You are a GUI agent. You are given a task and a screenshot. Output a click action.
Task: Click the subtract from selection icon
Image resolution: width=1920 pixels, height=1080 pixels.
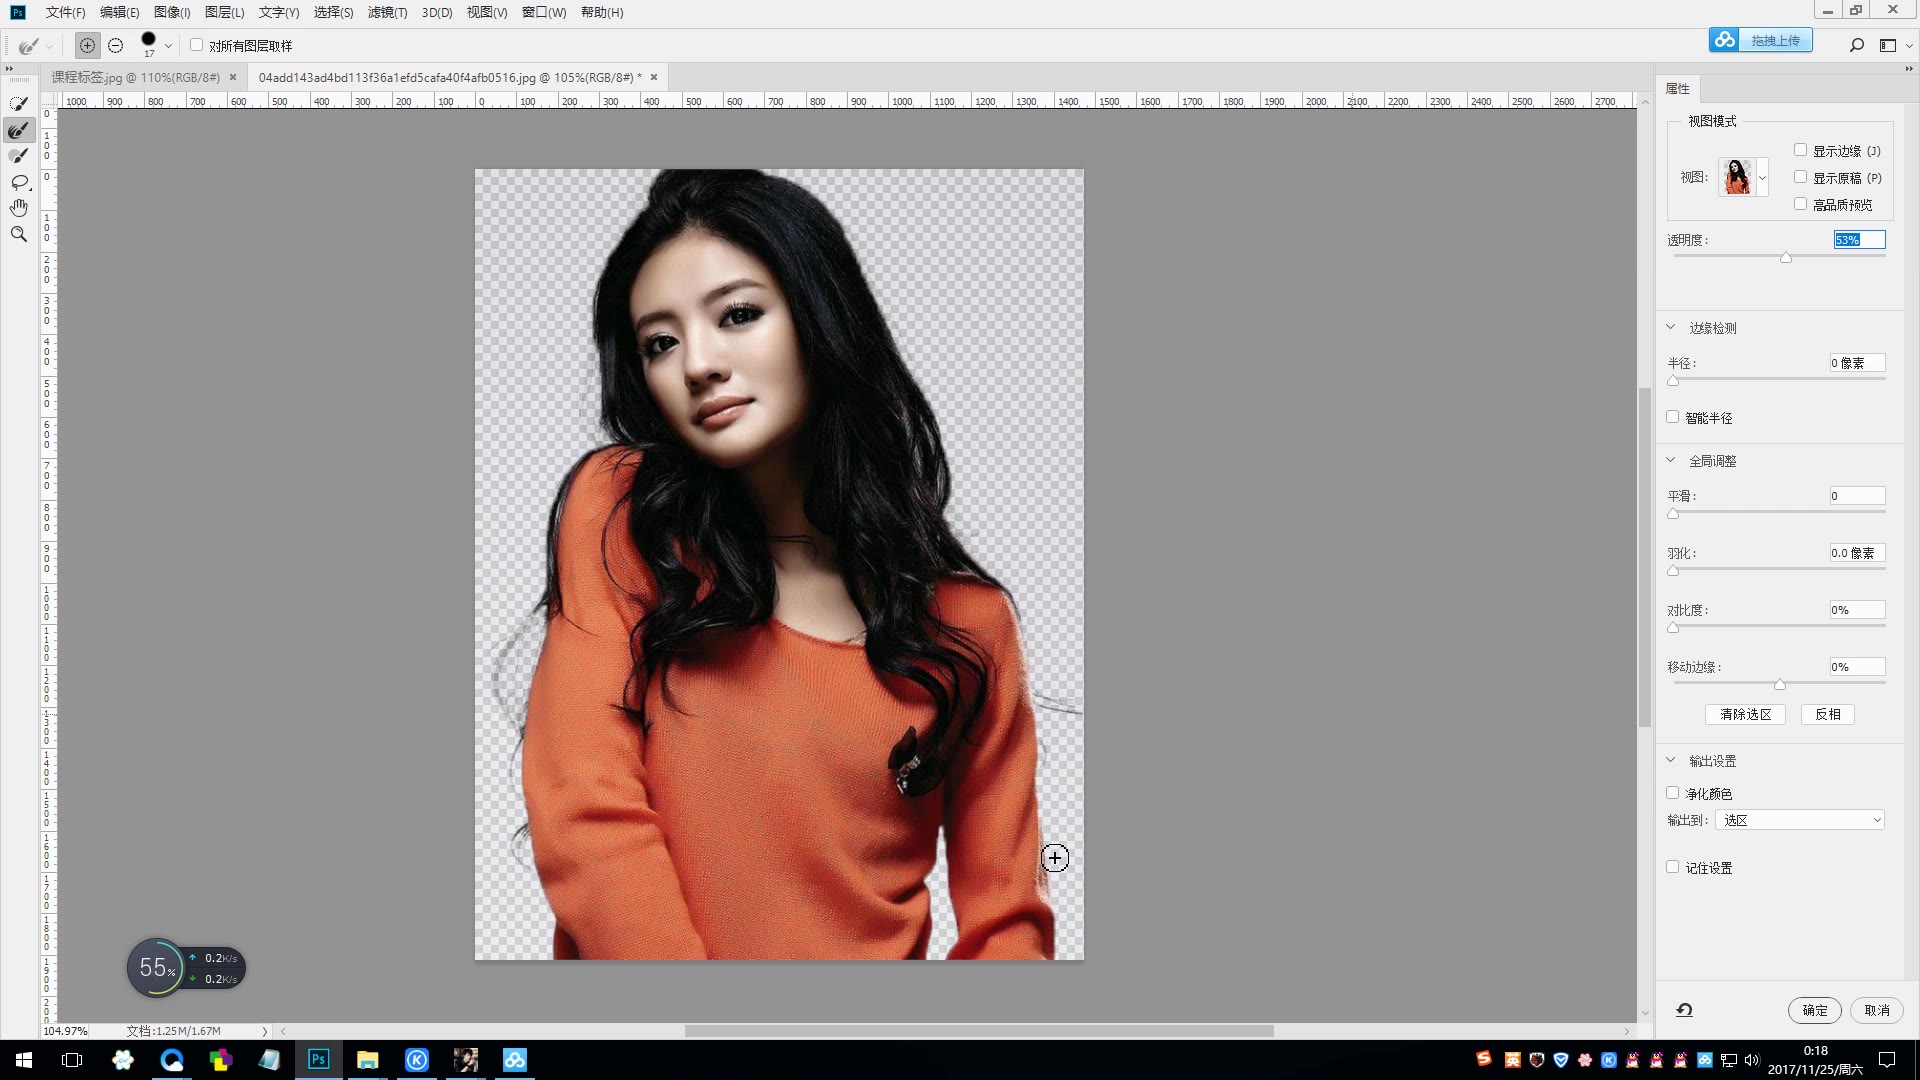point(116,46)
